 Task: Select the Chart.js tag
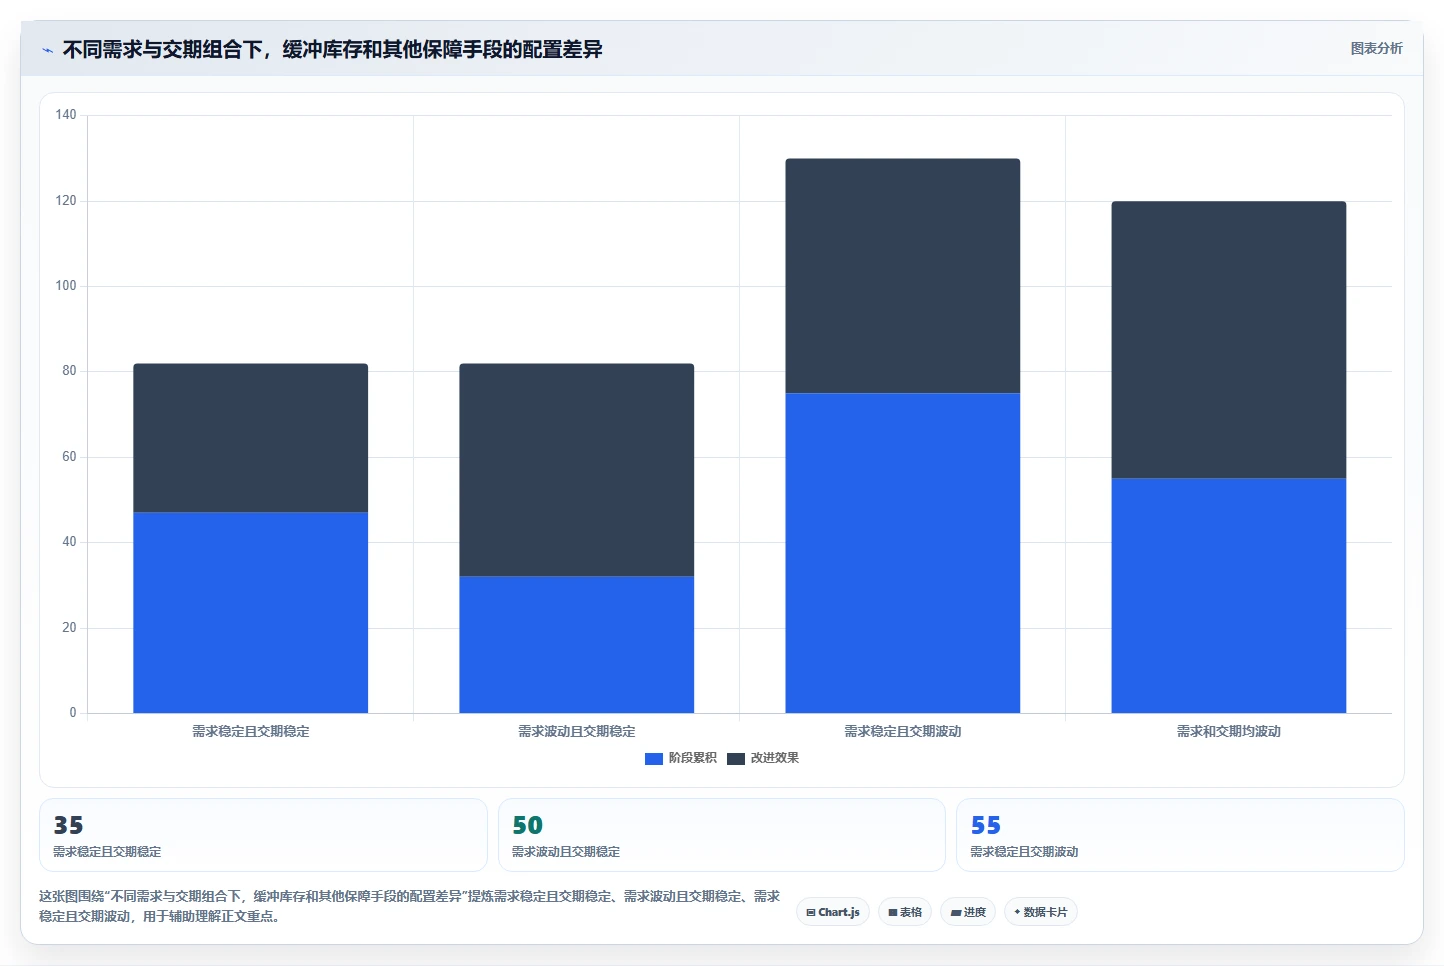[x=833, y=912]
